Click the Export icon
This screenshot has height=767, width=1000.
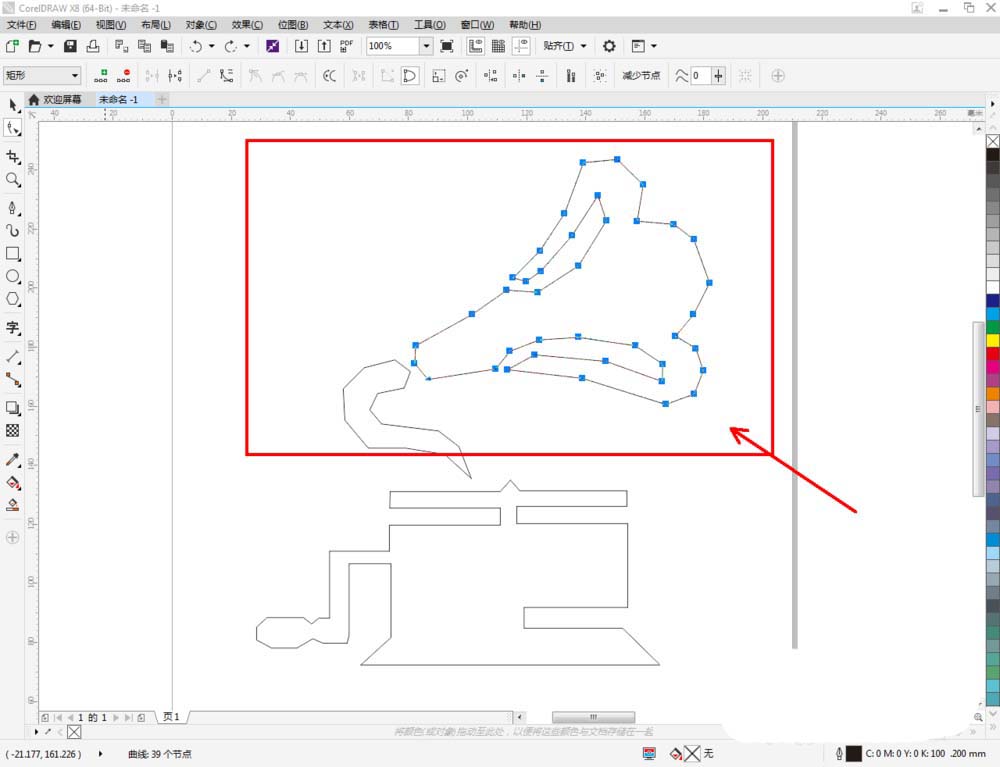(324, 46)
